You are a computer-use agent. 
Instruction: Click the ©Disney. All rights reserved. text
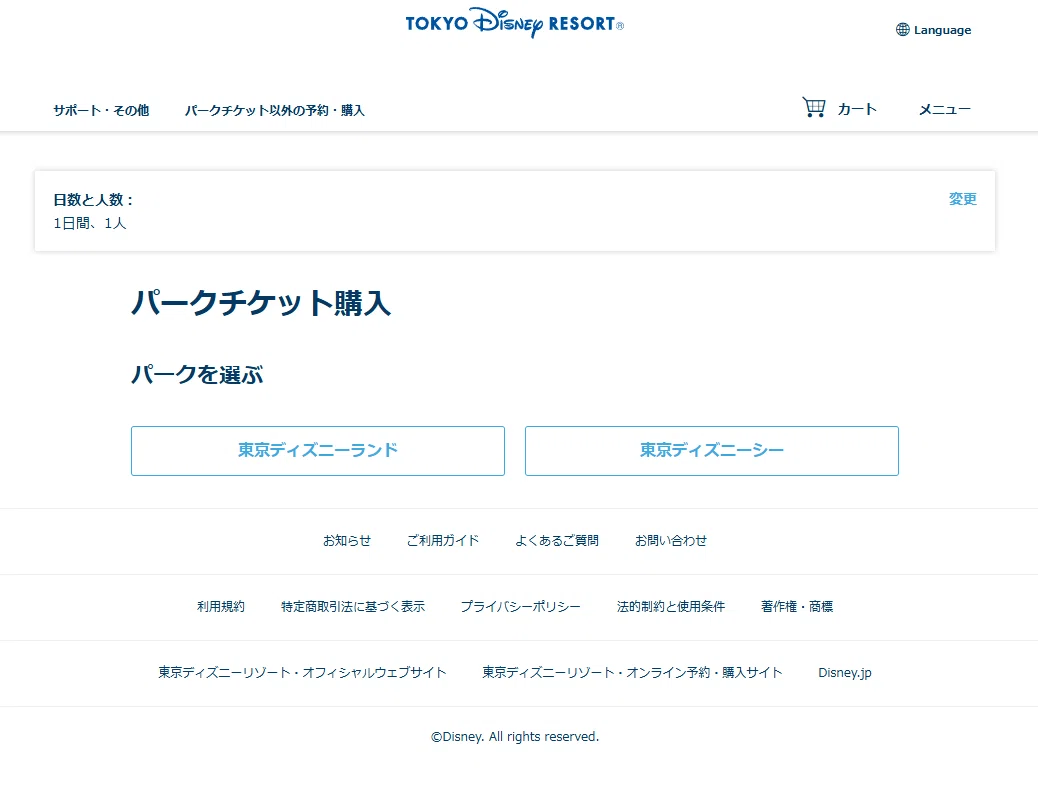coord(515,737)
